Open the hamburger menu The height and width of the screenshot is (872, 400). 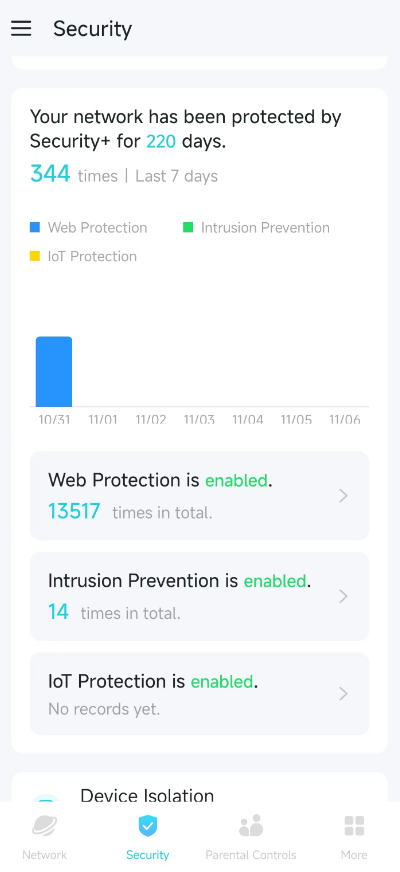coord(21,28)
